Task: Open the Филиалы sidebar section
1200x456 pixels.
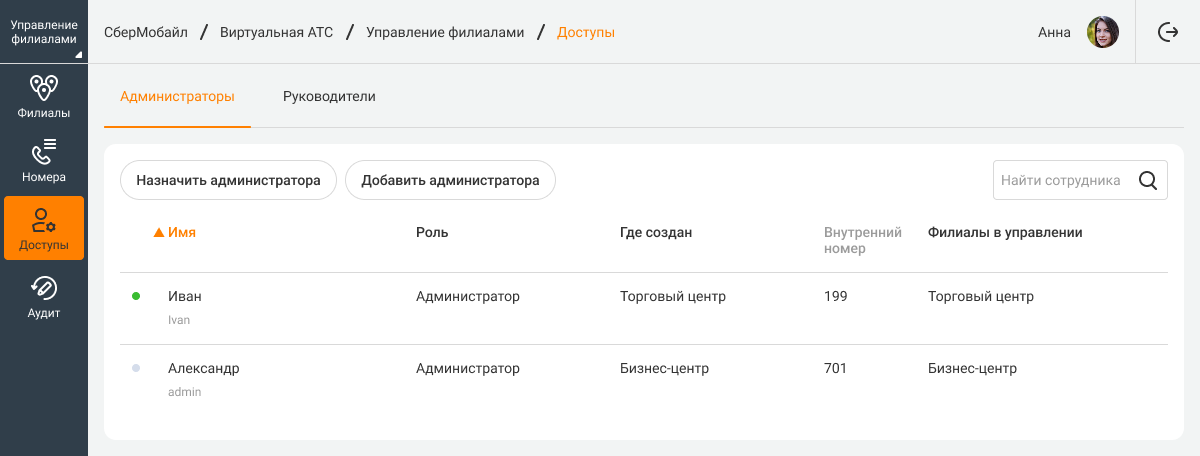Action: tap(44, 96)
